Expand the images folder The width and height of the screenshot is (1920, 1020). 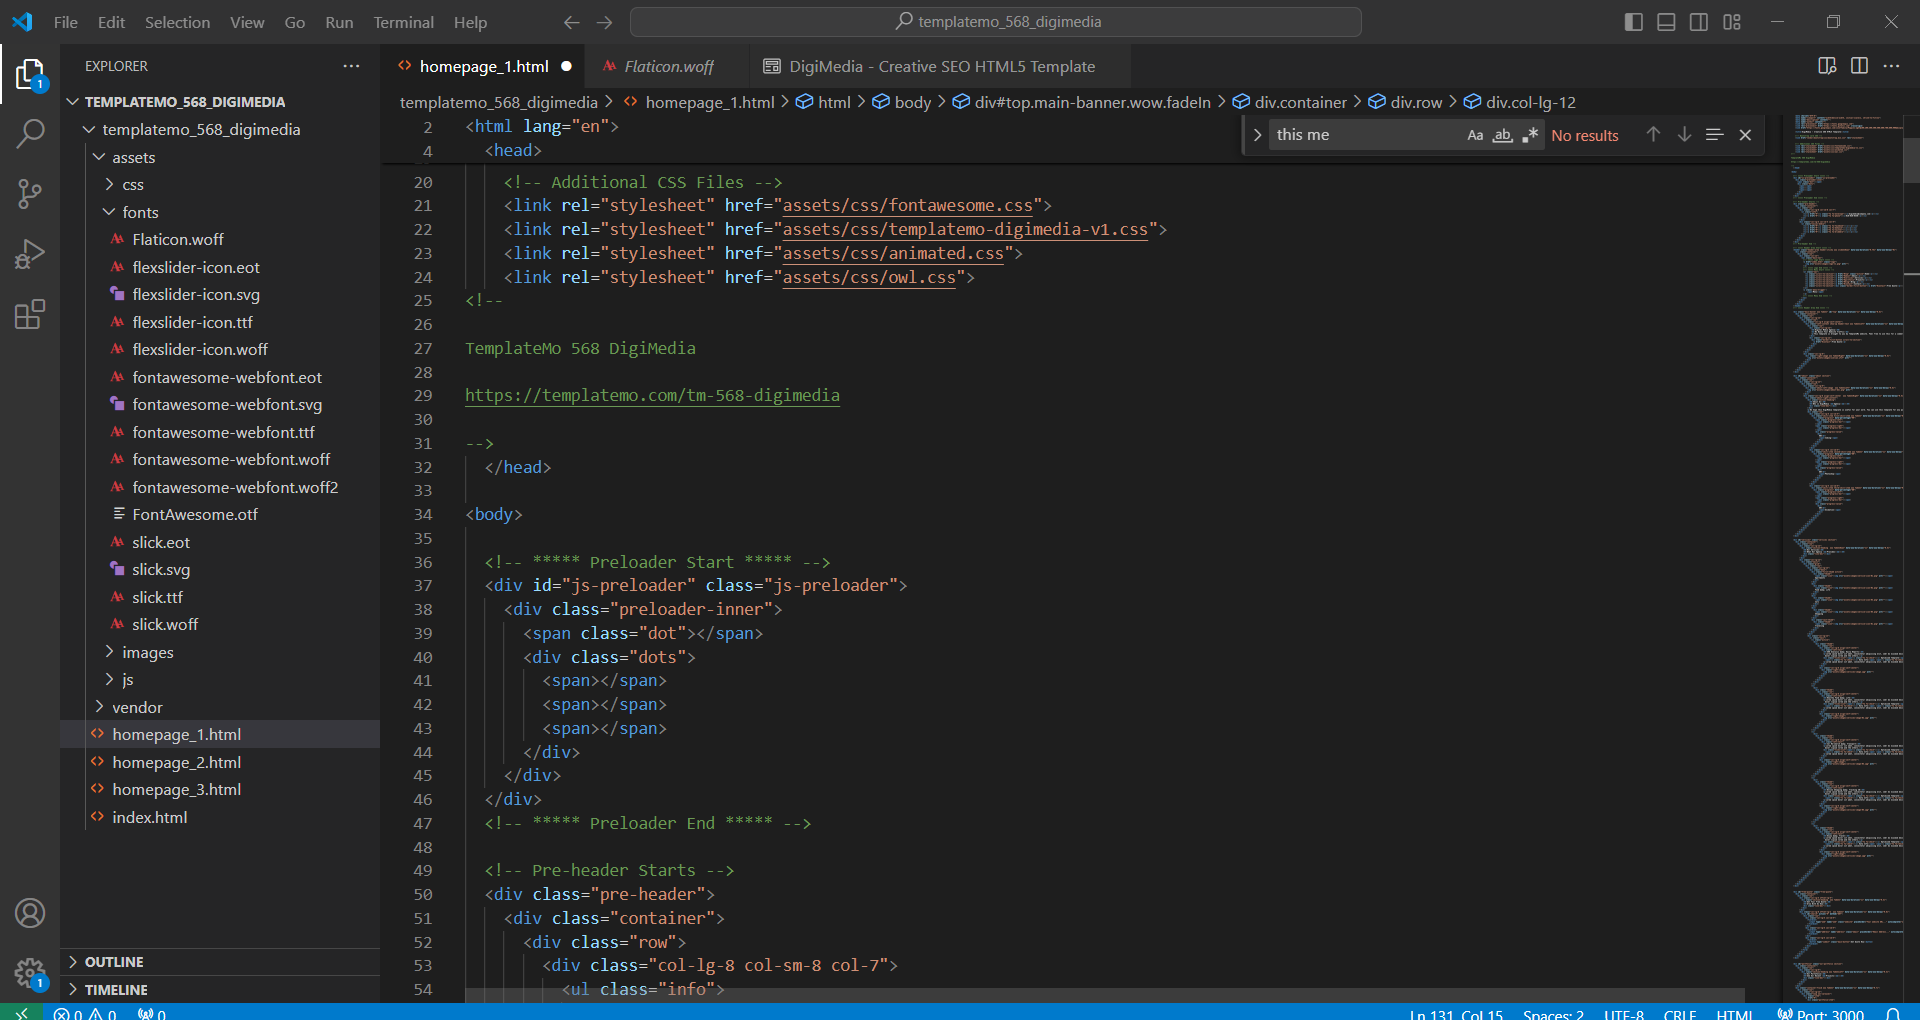148,652
